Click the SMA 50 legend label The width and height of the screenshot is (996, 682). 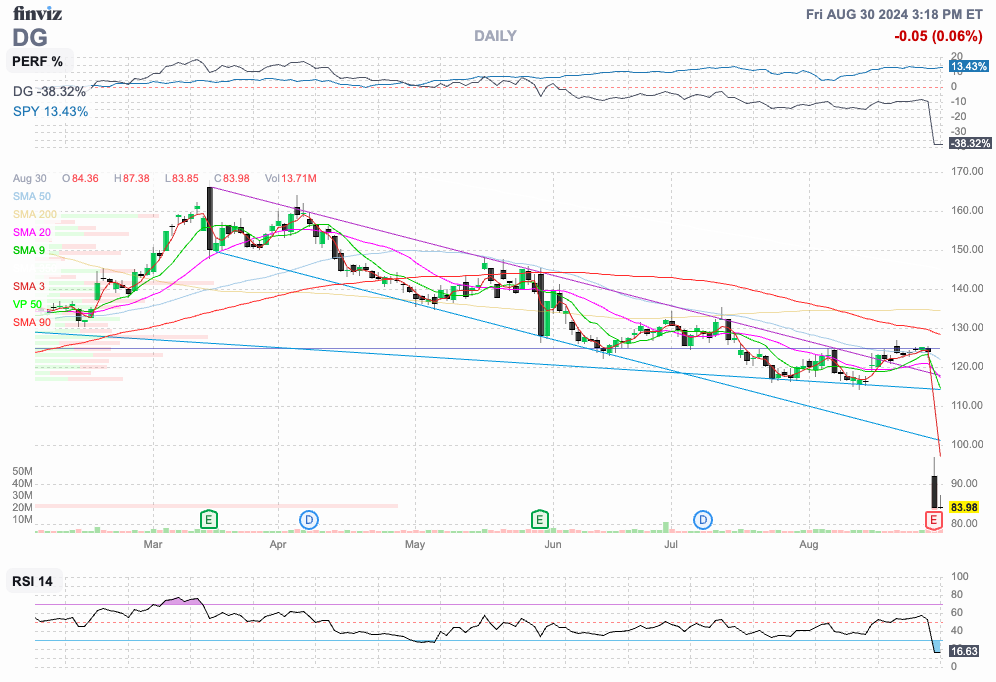(x=32, y=196)
